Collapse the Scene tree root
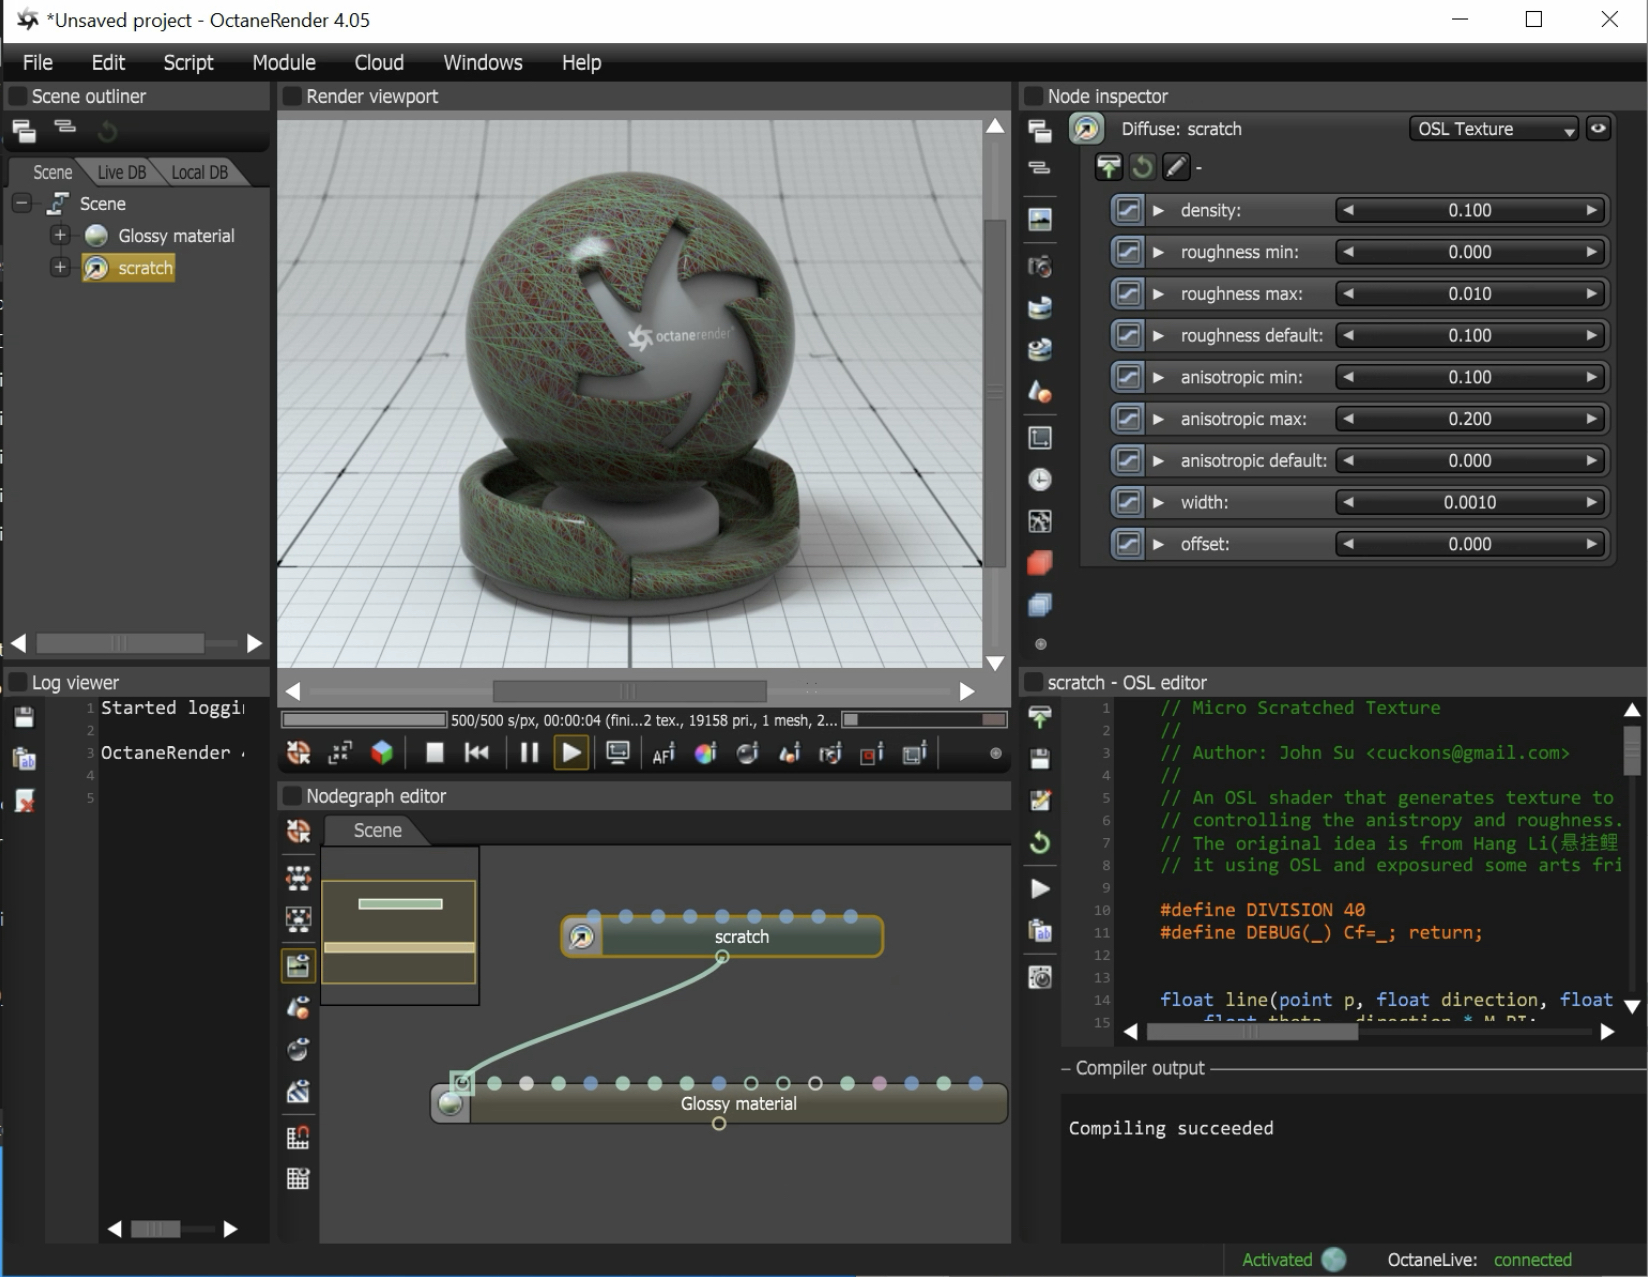The height and width of the screenshot is (1277, 1648). (21, 203)
